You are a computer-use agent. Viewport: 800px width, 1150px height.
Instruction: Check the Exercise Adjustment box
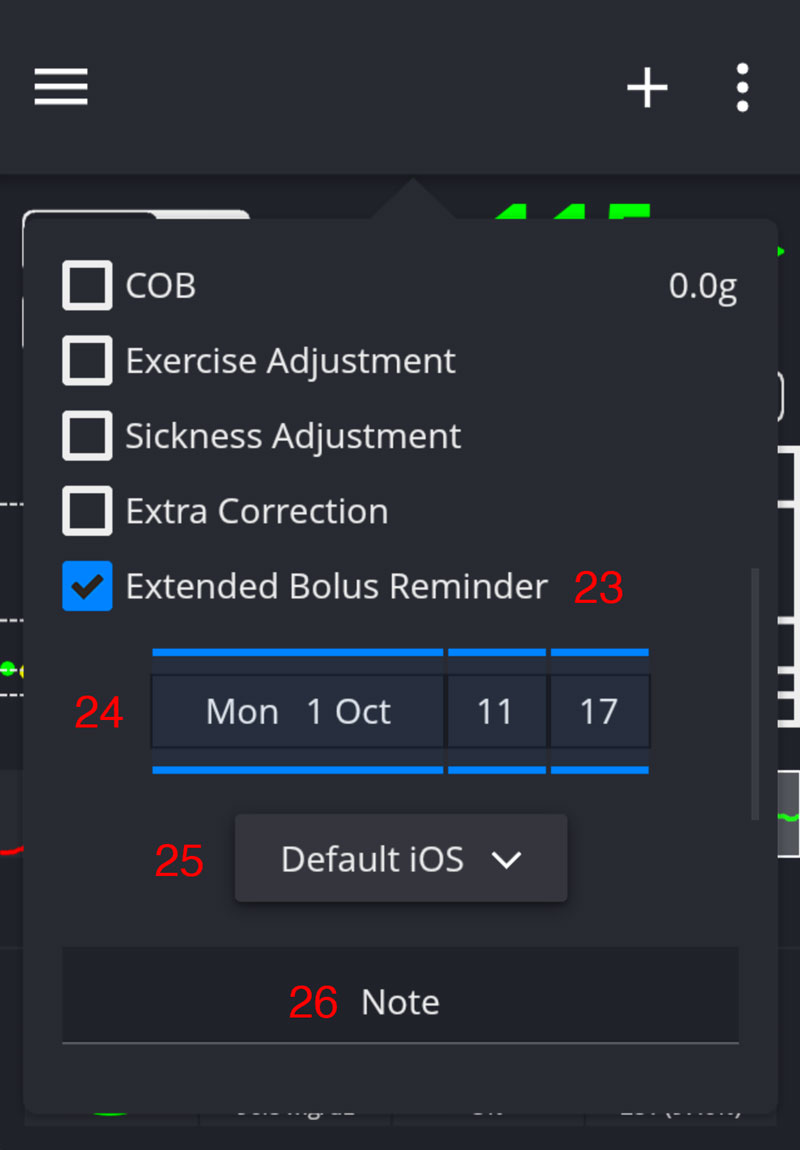87,361
